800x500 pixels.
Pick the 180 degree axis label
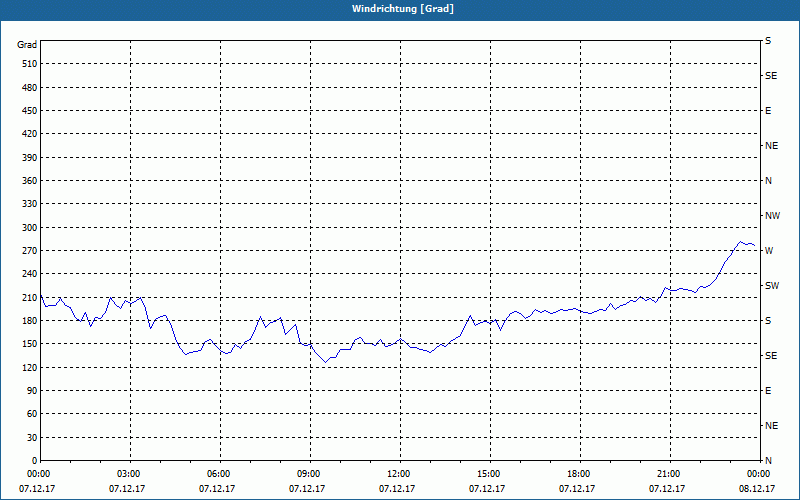click(30, 321)
